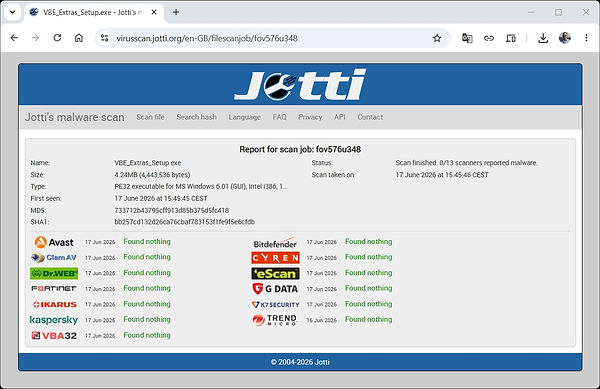The image size is (600, 389).
Task: Click the browser forward arrow
Action: pyautogui.click(x=36, y=38)
